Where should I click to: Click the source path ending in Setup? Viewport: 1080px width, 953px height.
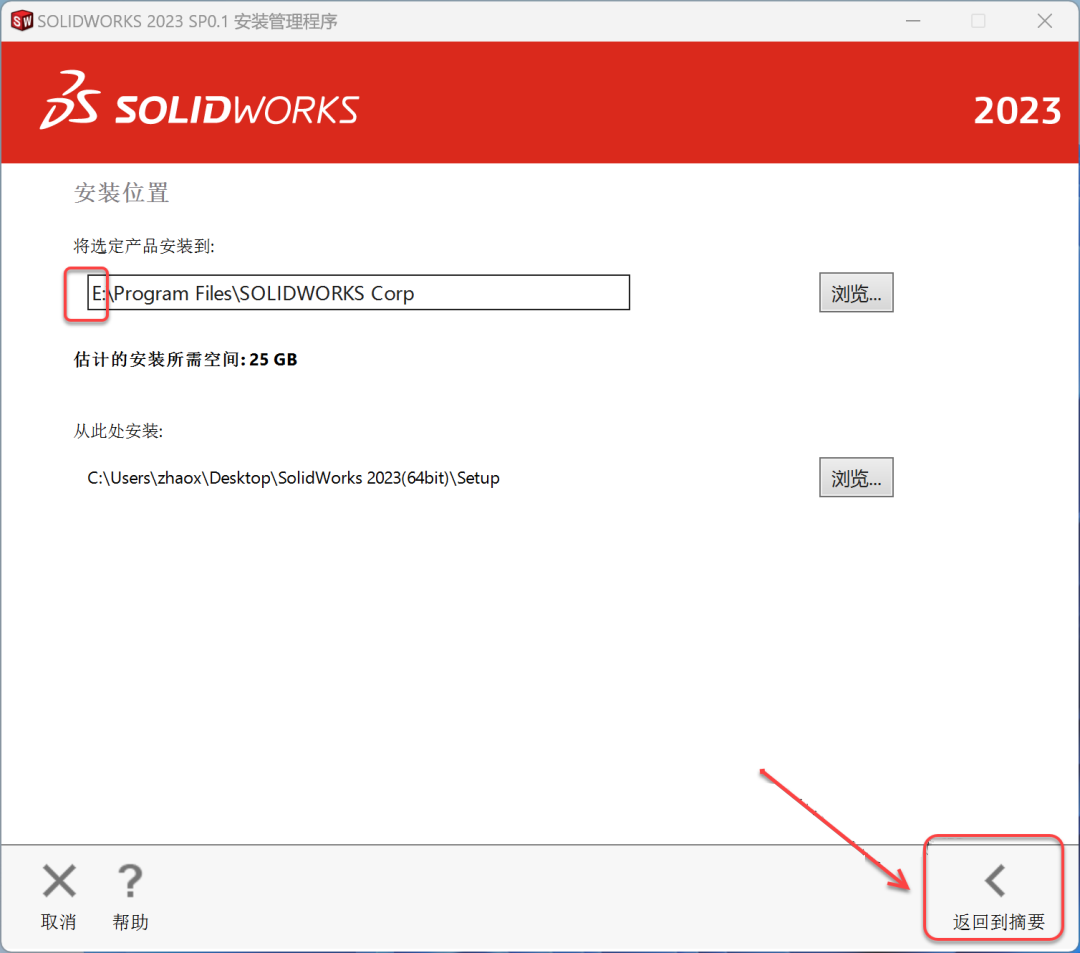point(292,477)
